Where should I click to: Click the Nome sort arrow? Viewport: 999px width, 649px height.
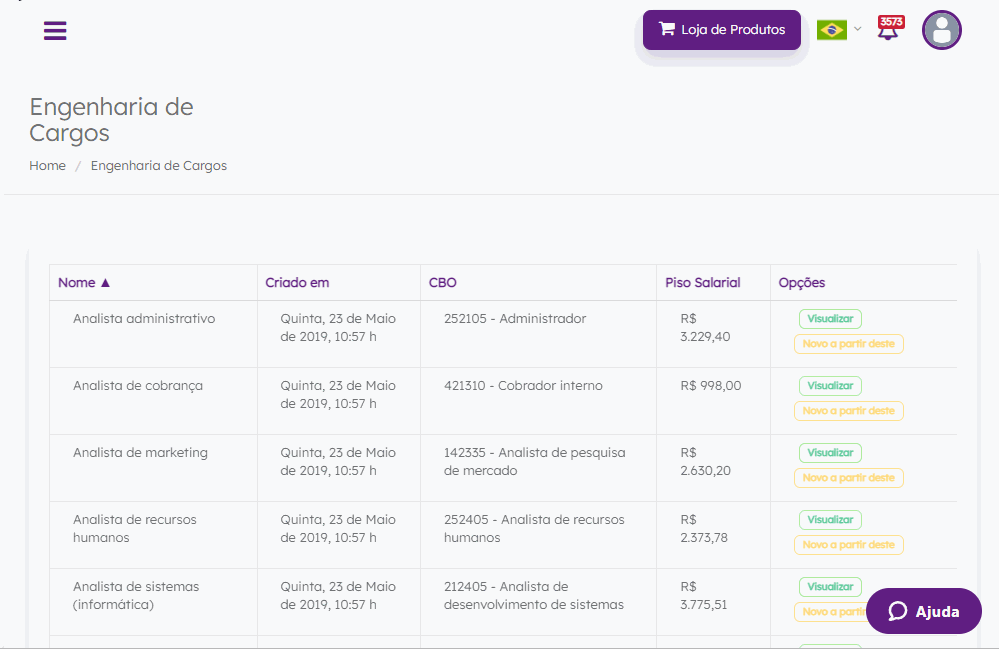[106, 283]
